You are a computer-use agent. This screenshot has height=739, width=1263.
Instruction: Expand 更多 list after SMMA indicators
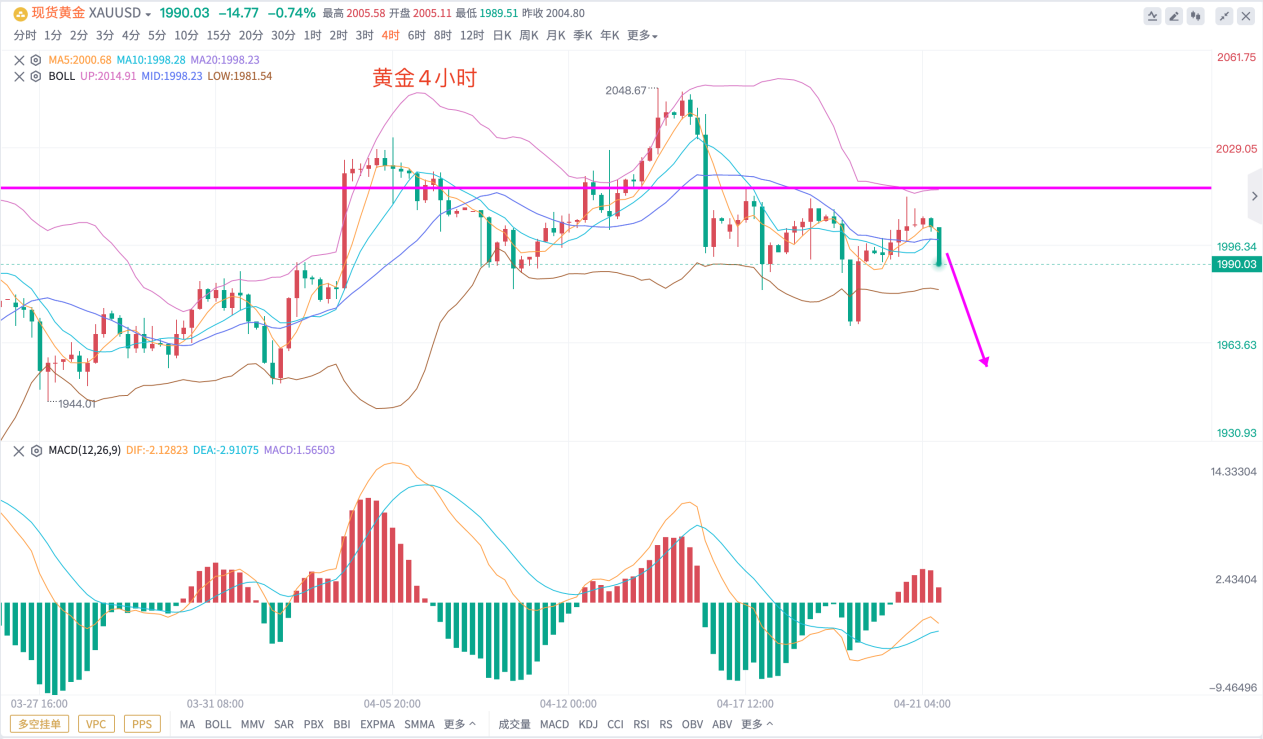(460, 724)
